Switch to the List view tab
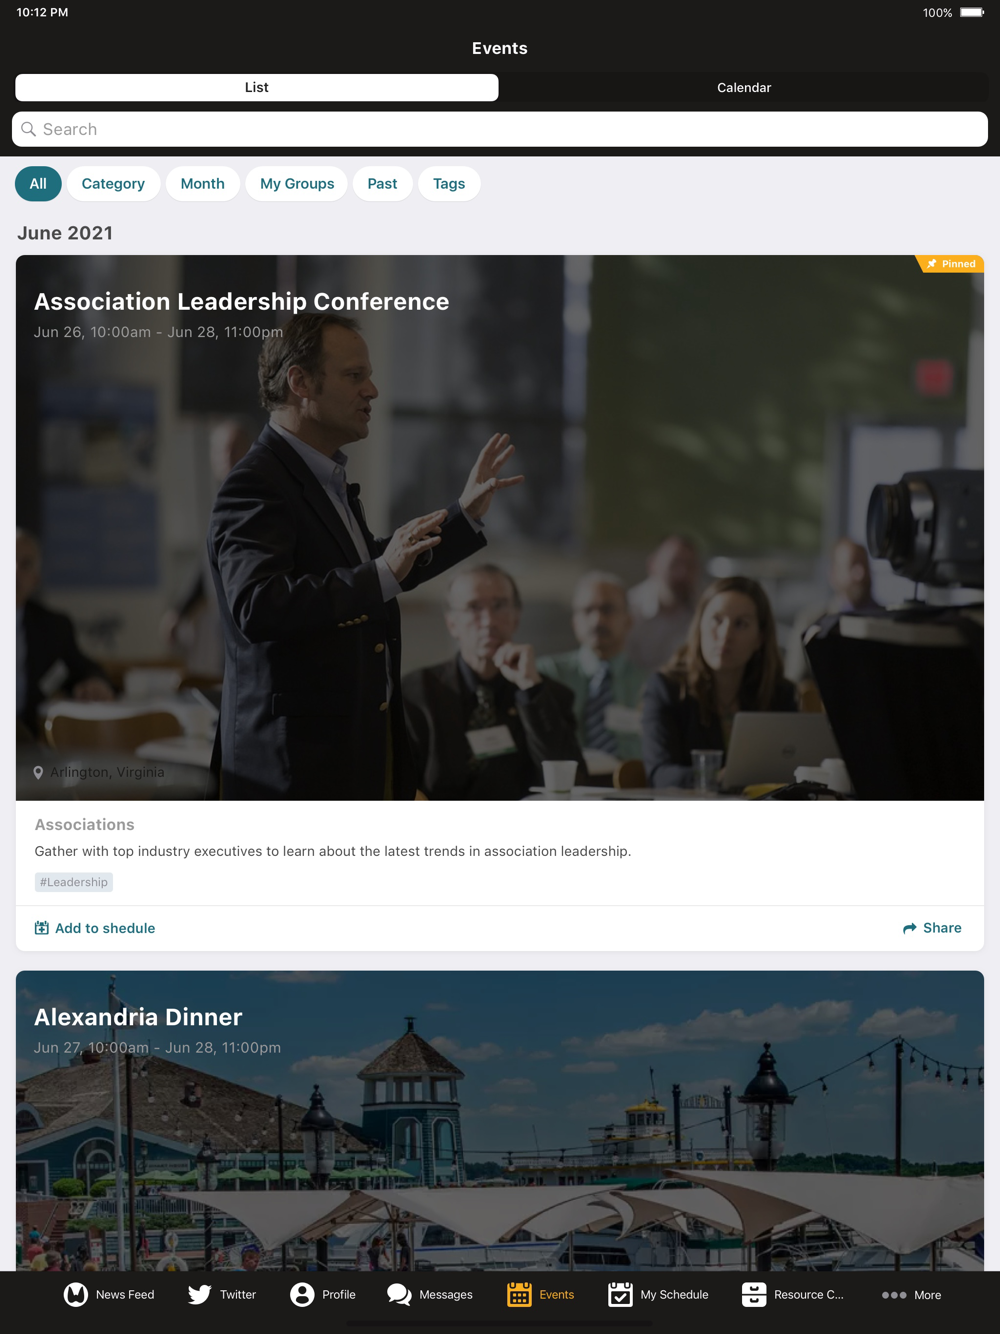The image size is (1000, 1334). pyautogui.click(x=257, y=88)
